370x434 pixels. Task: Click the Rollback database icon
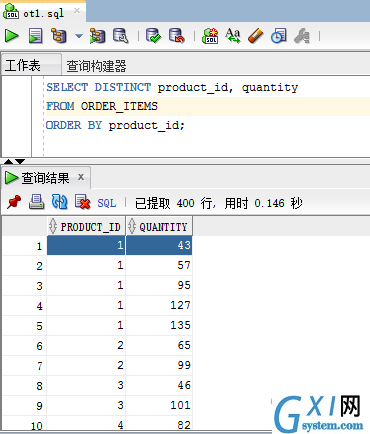tap(177, 36)
